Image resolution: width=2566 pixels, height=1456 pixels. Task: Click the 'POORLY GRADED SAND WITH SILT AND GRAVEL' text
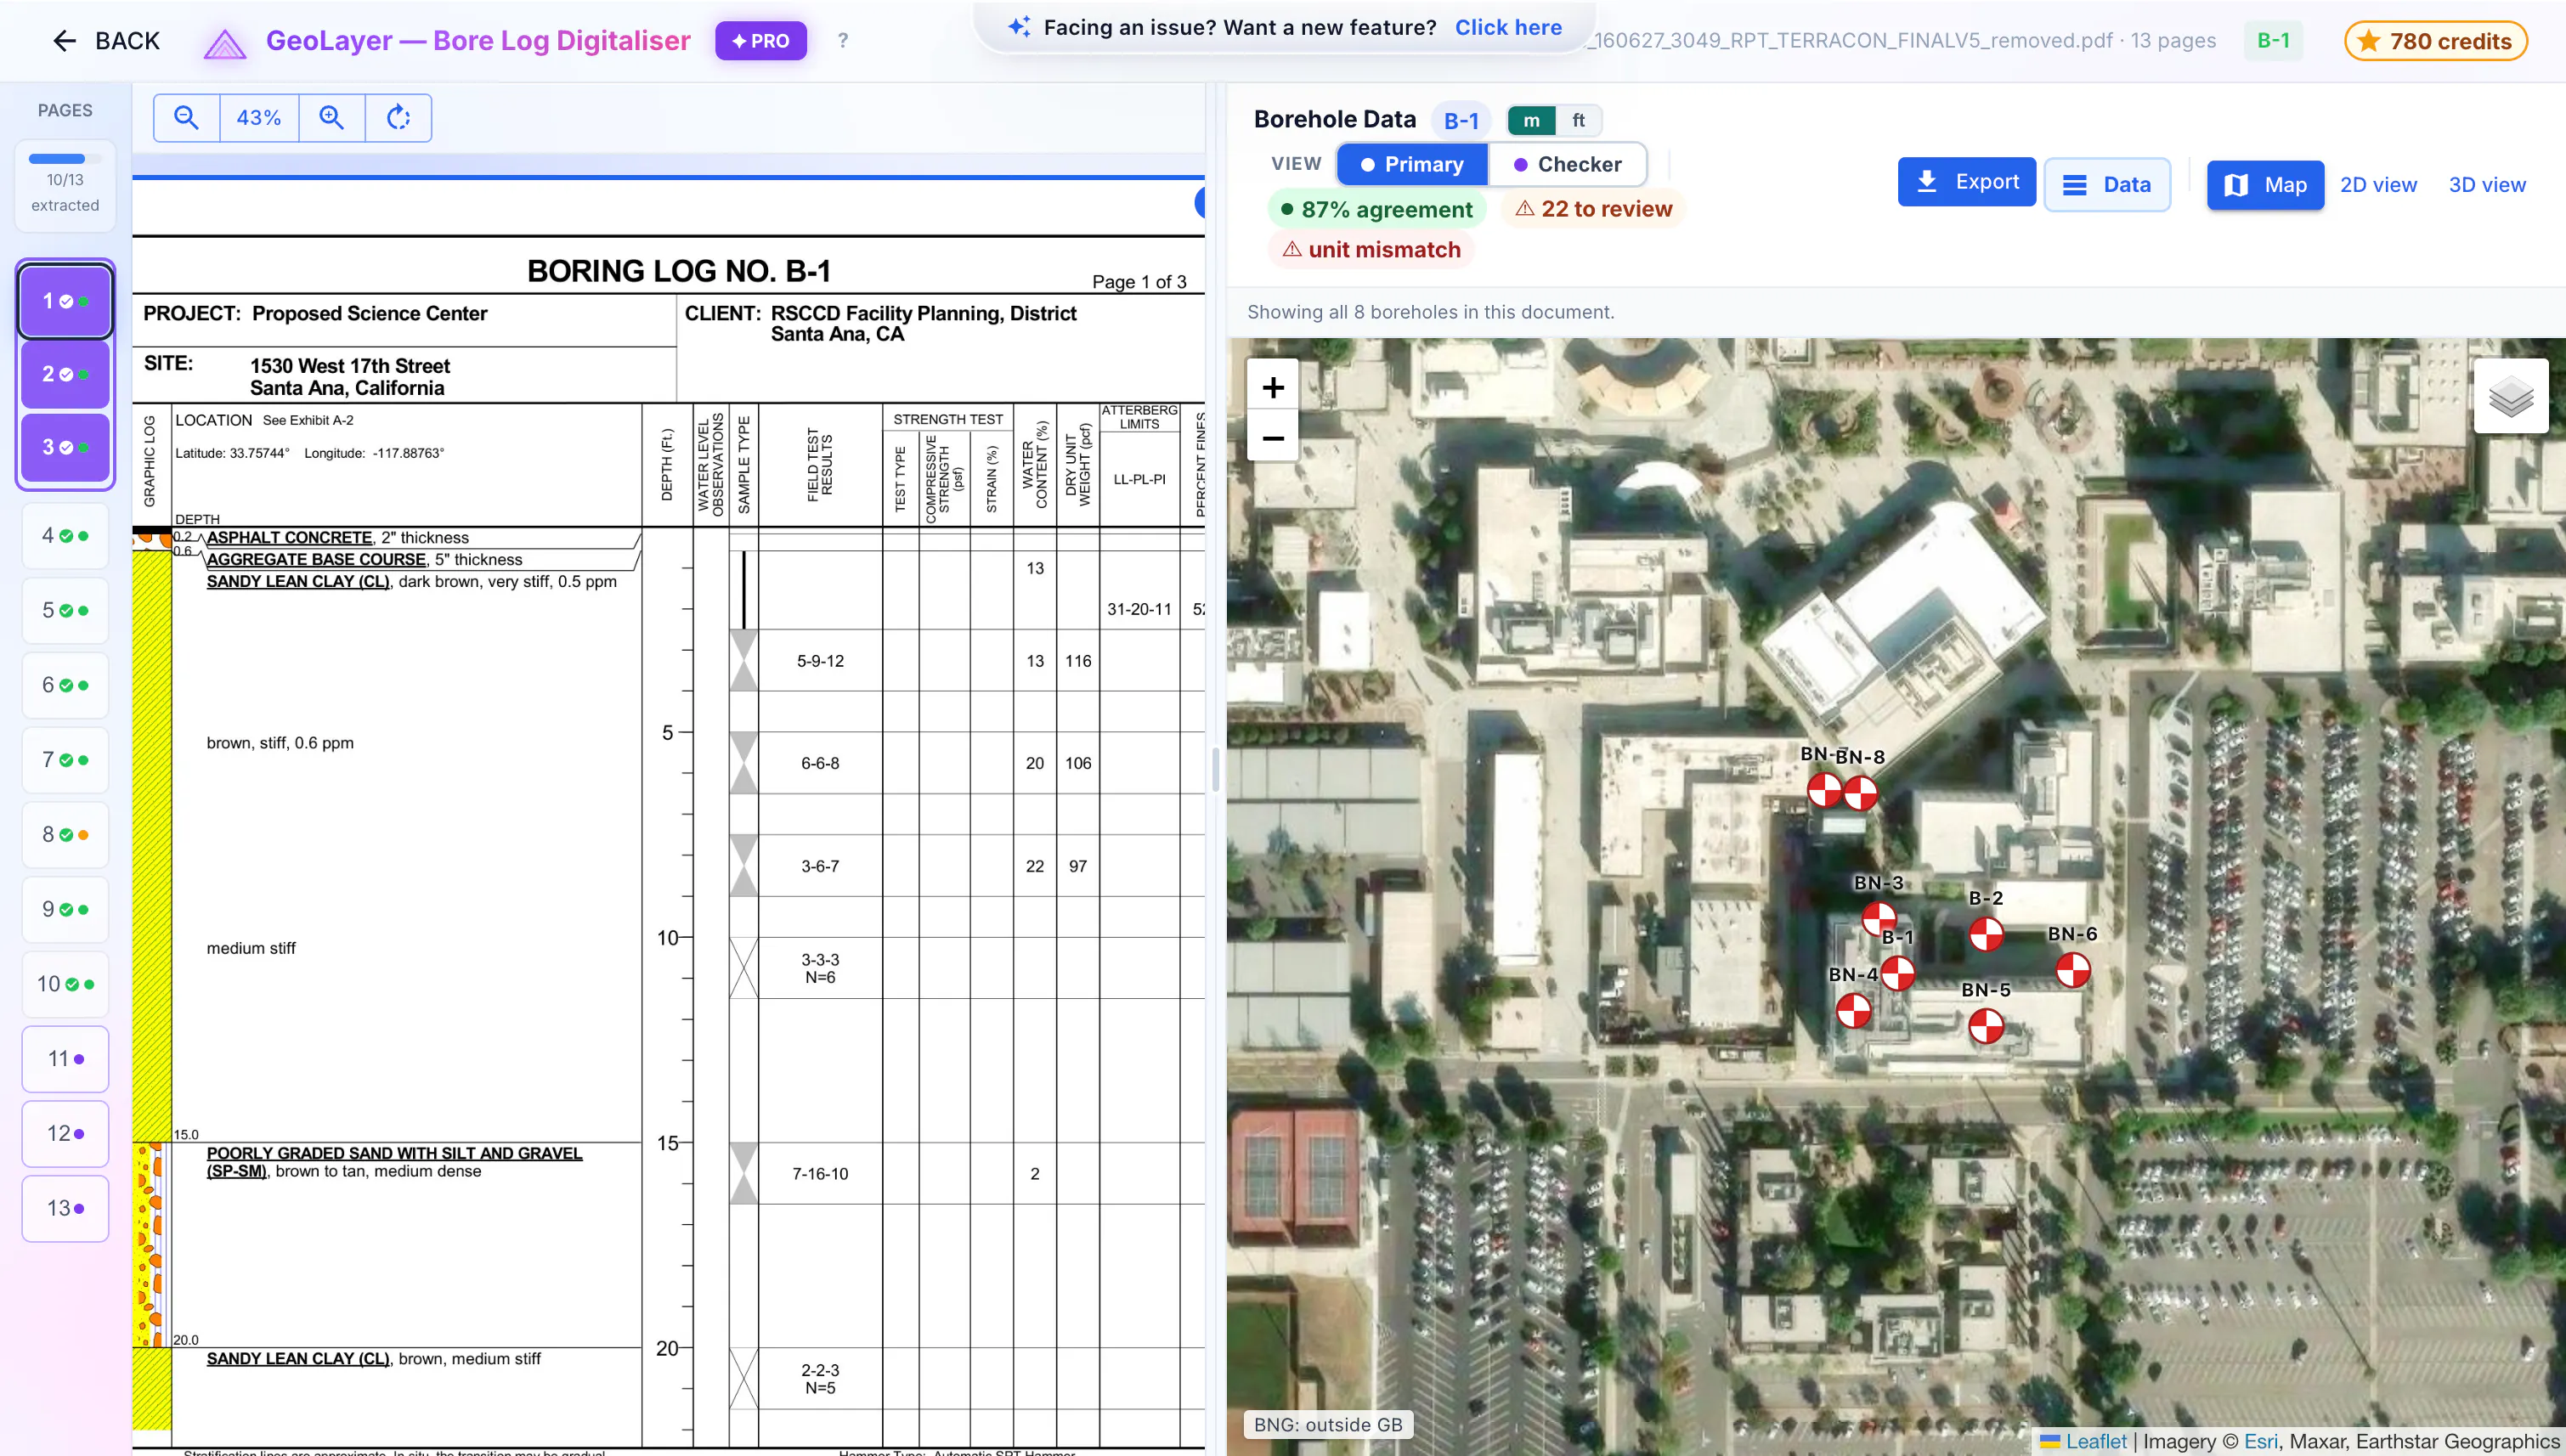[x=394, y=1153]
